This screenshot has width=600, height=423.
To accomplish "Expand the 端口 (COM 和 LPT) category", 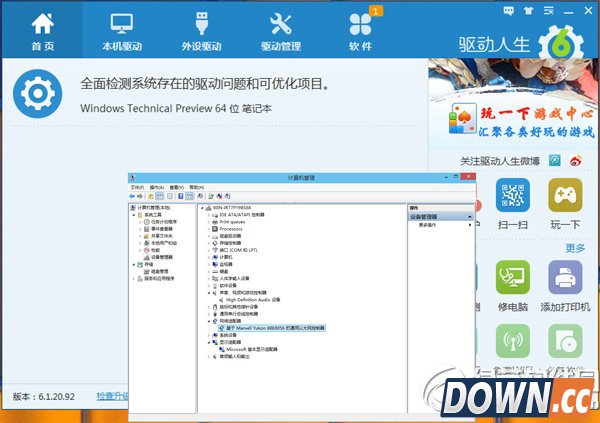I will 209,250.
